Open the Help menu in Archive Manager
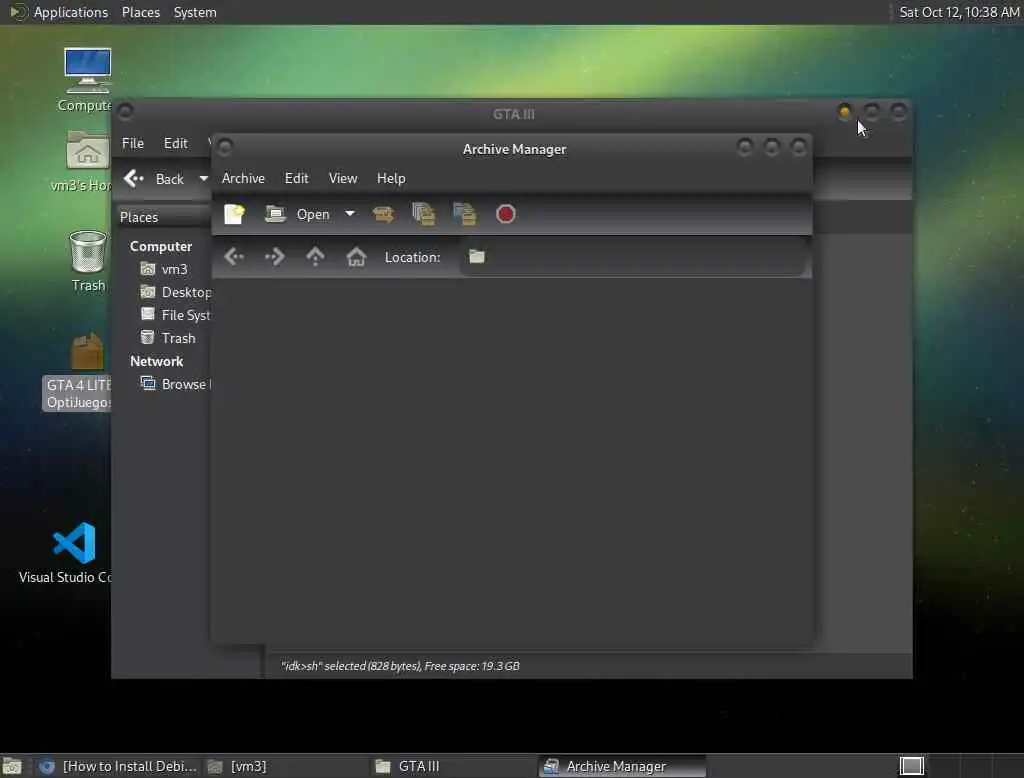The image size is (1024, 778). (391, 178)
